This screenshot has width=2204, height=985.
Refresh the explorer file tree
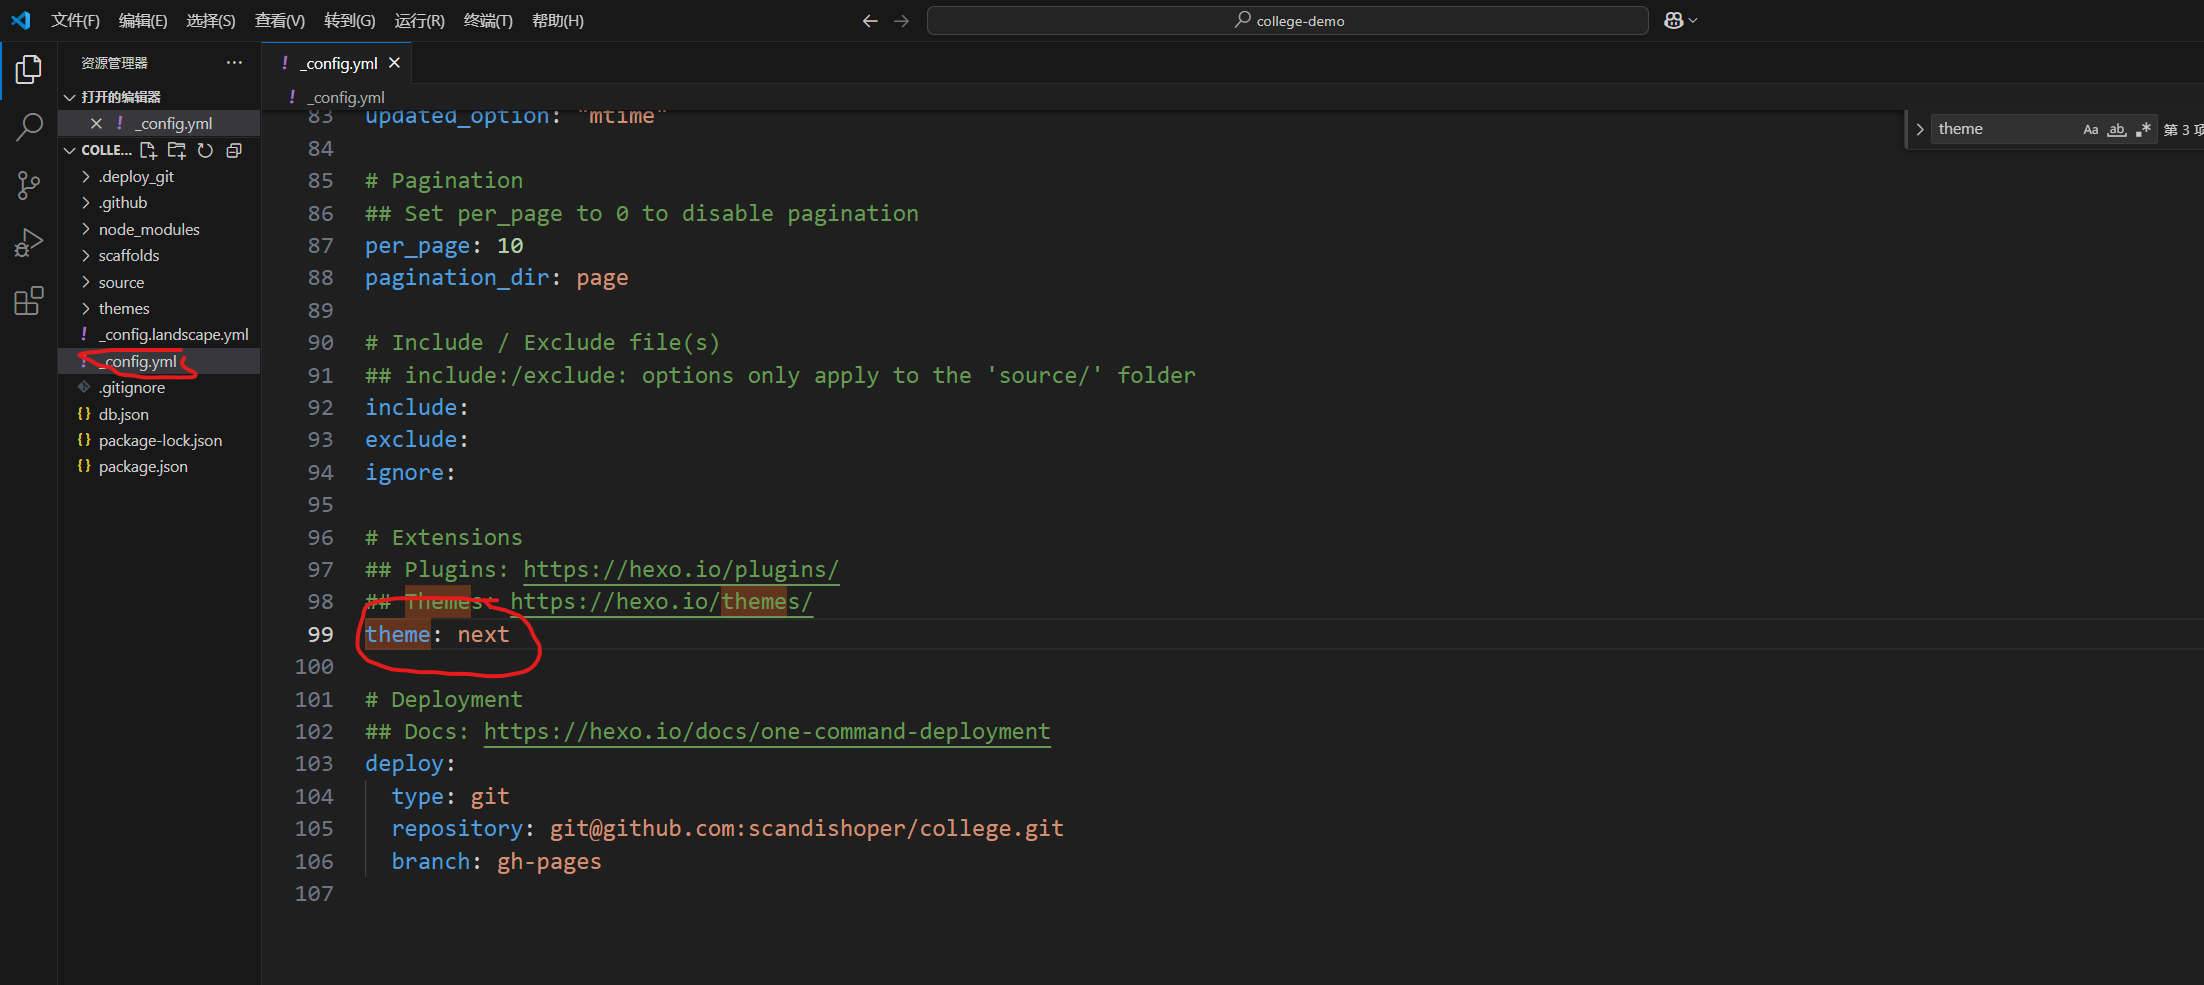(205, 150)
